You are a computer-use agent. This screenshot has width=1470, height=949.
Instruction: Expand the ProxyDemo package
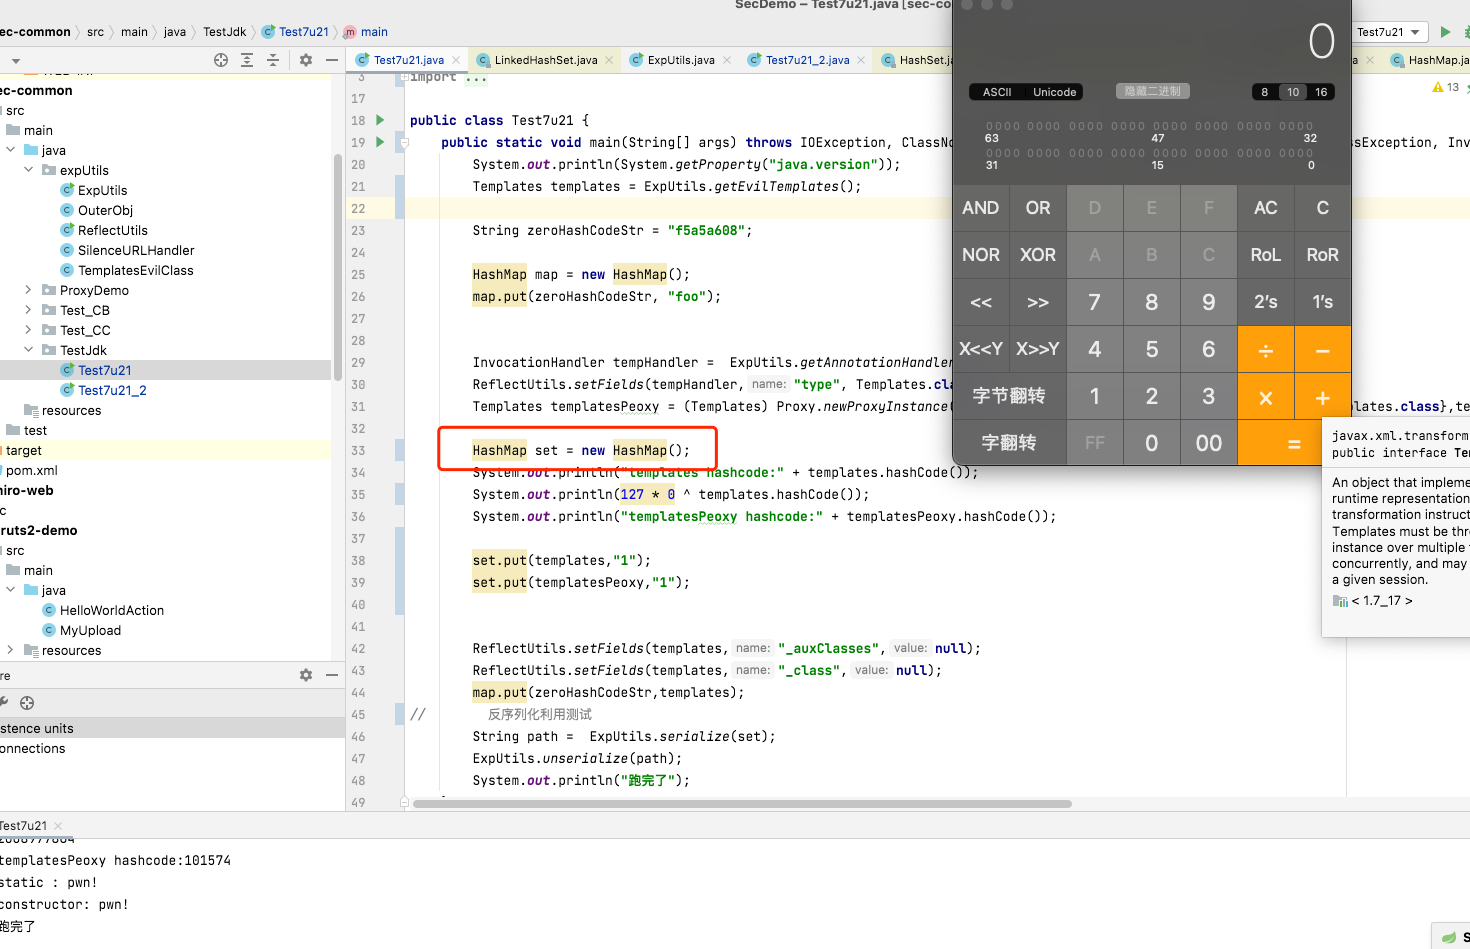pos(29,290)
